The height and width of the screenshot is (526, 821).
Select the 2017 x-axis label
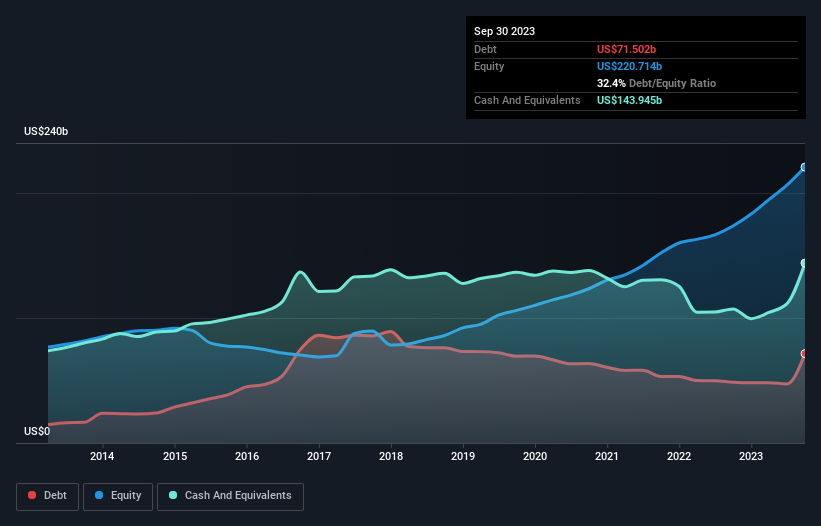coord(319,456)
